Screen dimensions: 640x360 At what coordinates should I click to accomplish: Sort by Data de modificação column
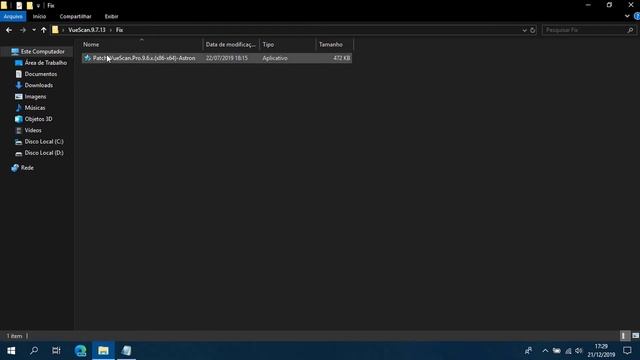[231, 44]
